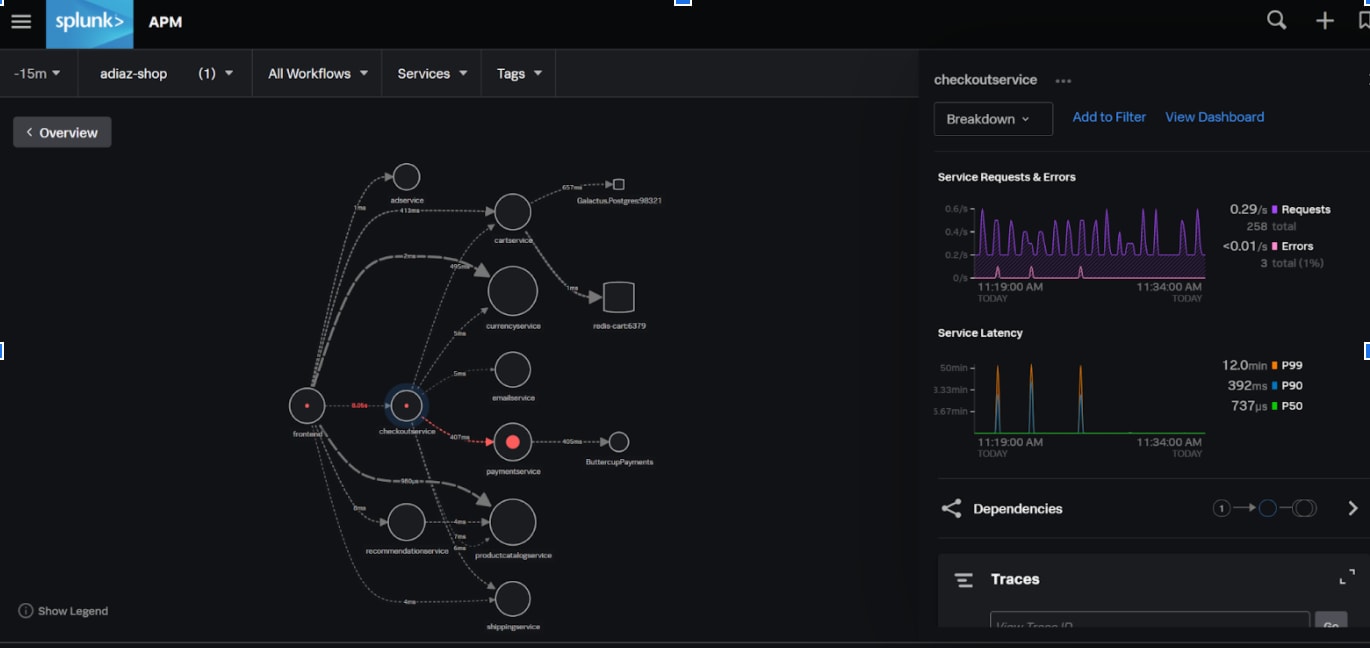1370x648 pixels.
Task: Click the plus create icon
Action: (1325, 20)
